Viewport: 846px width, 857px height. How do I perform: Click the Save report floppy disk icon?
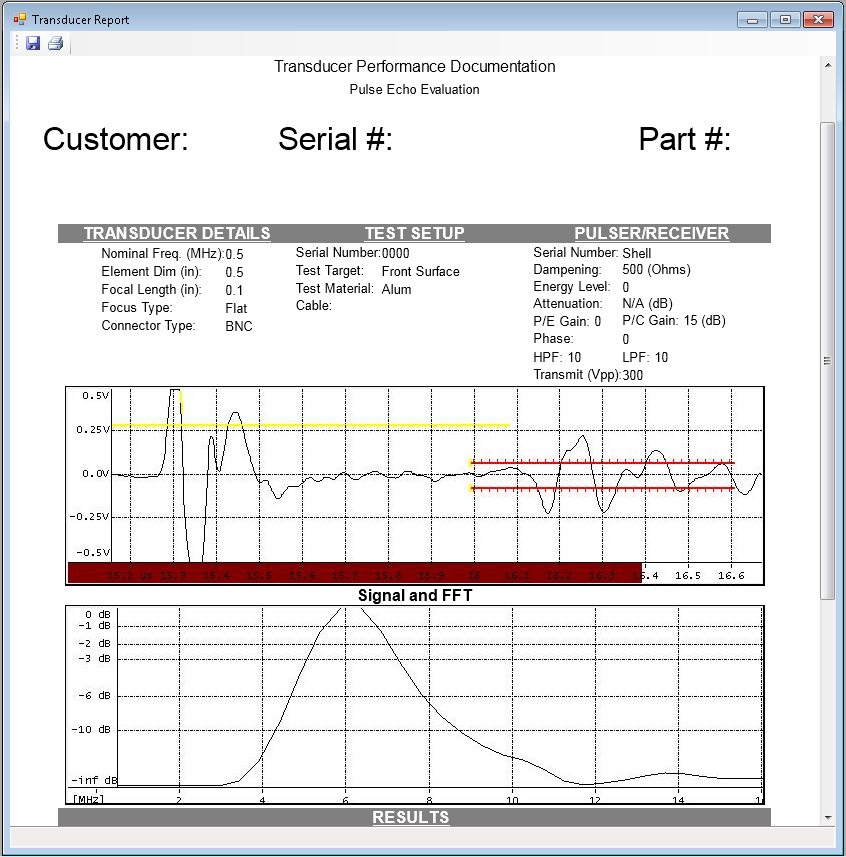pyautogui.click(x=33, y=44)
